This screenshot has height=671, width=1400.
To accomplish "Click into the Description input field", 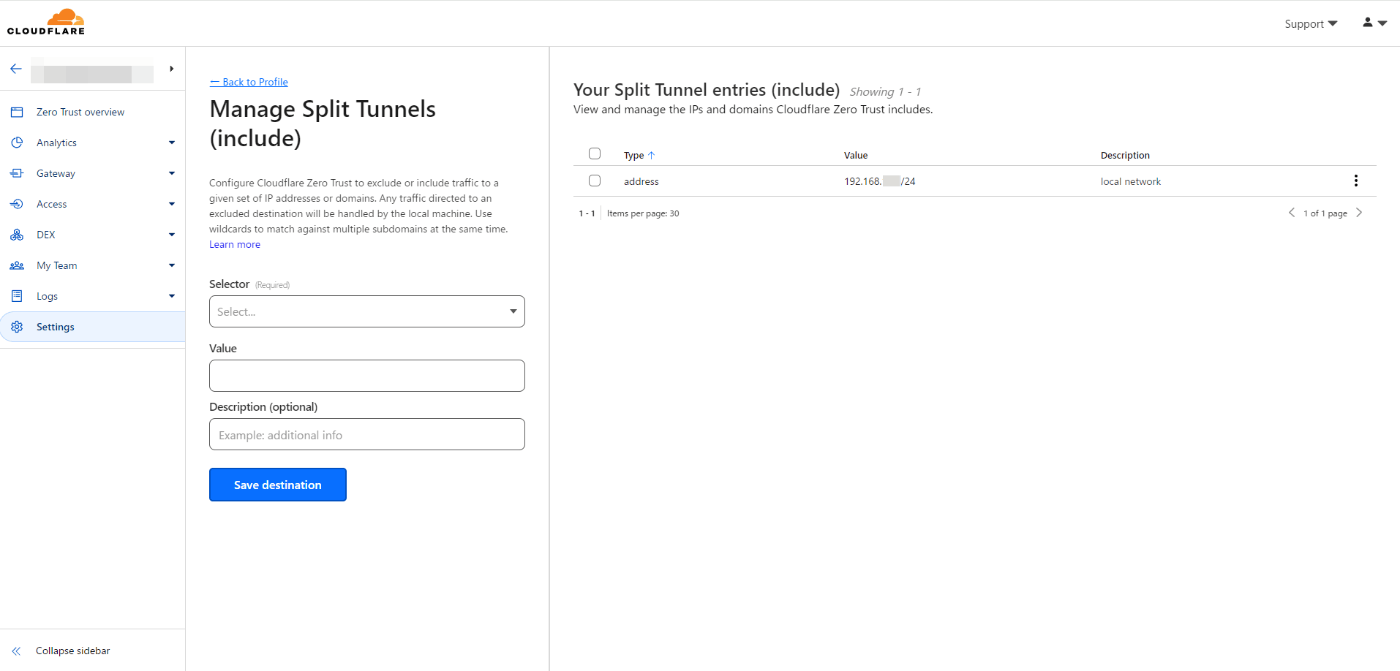I will (x=367, y=434).
